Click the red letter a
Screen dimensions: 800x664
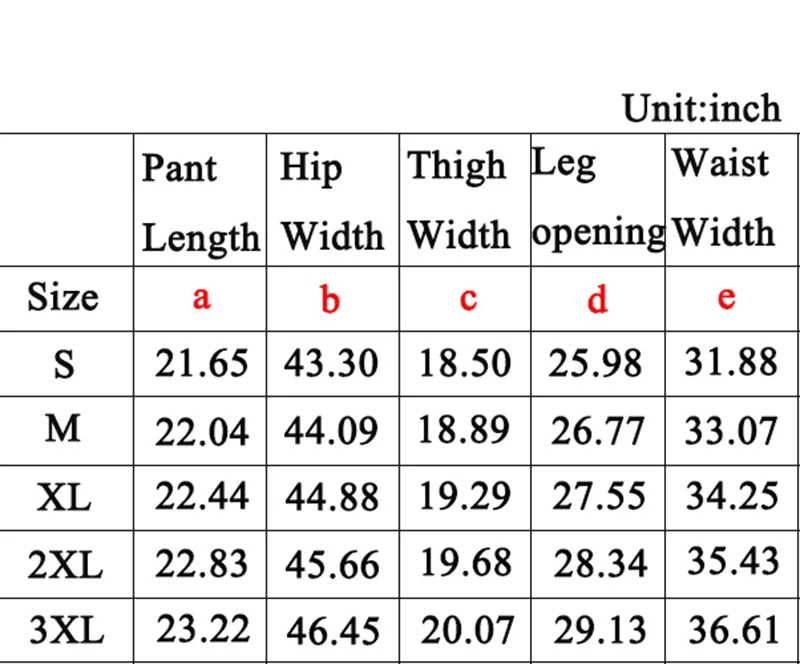click(x=201, y=298)
